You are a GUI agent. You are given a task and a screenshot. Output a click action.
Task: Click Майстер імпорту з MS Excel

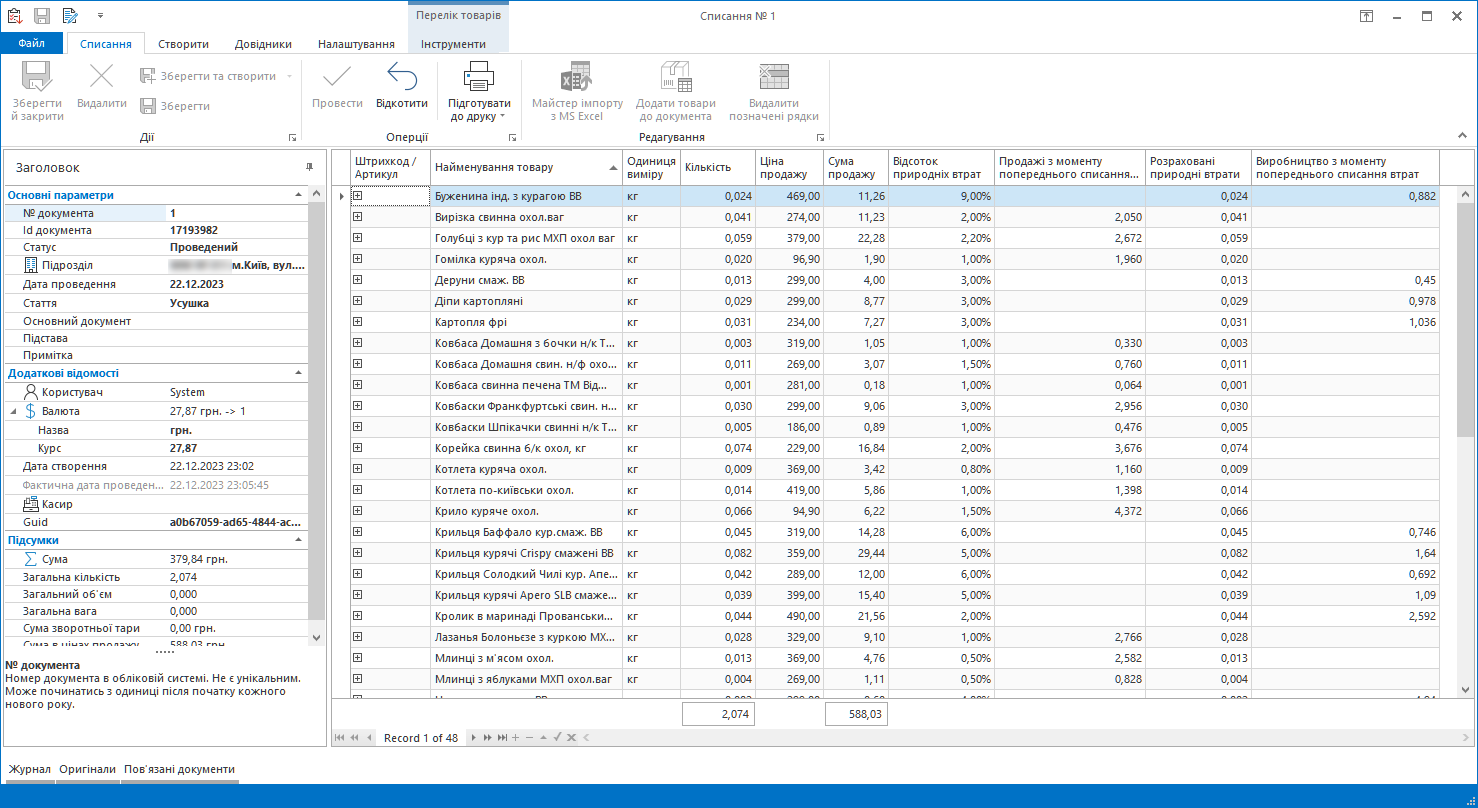coord(577,91)
